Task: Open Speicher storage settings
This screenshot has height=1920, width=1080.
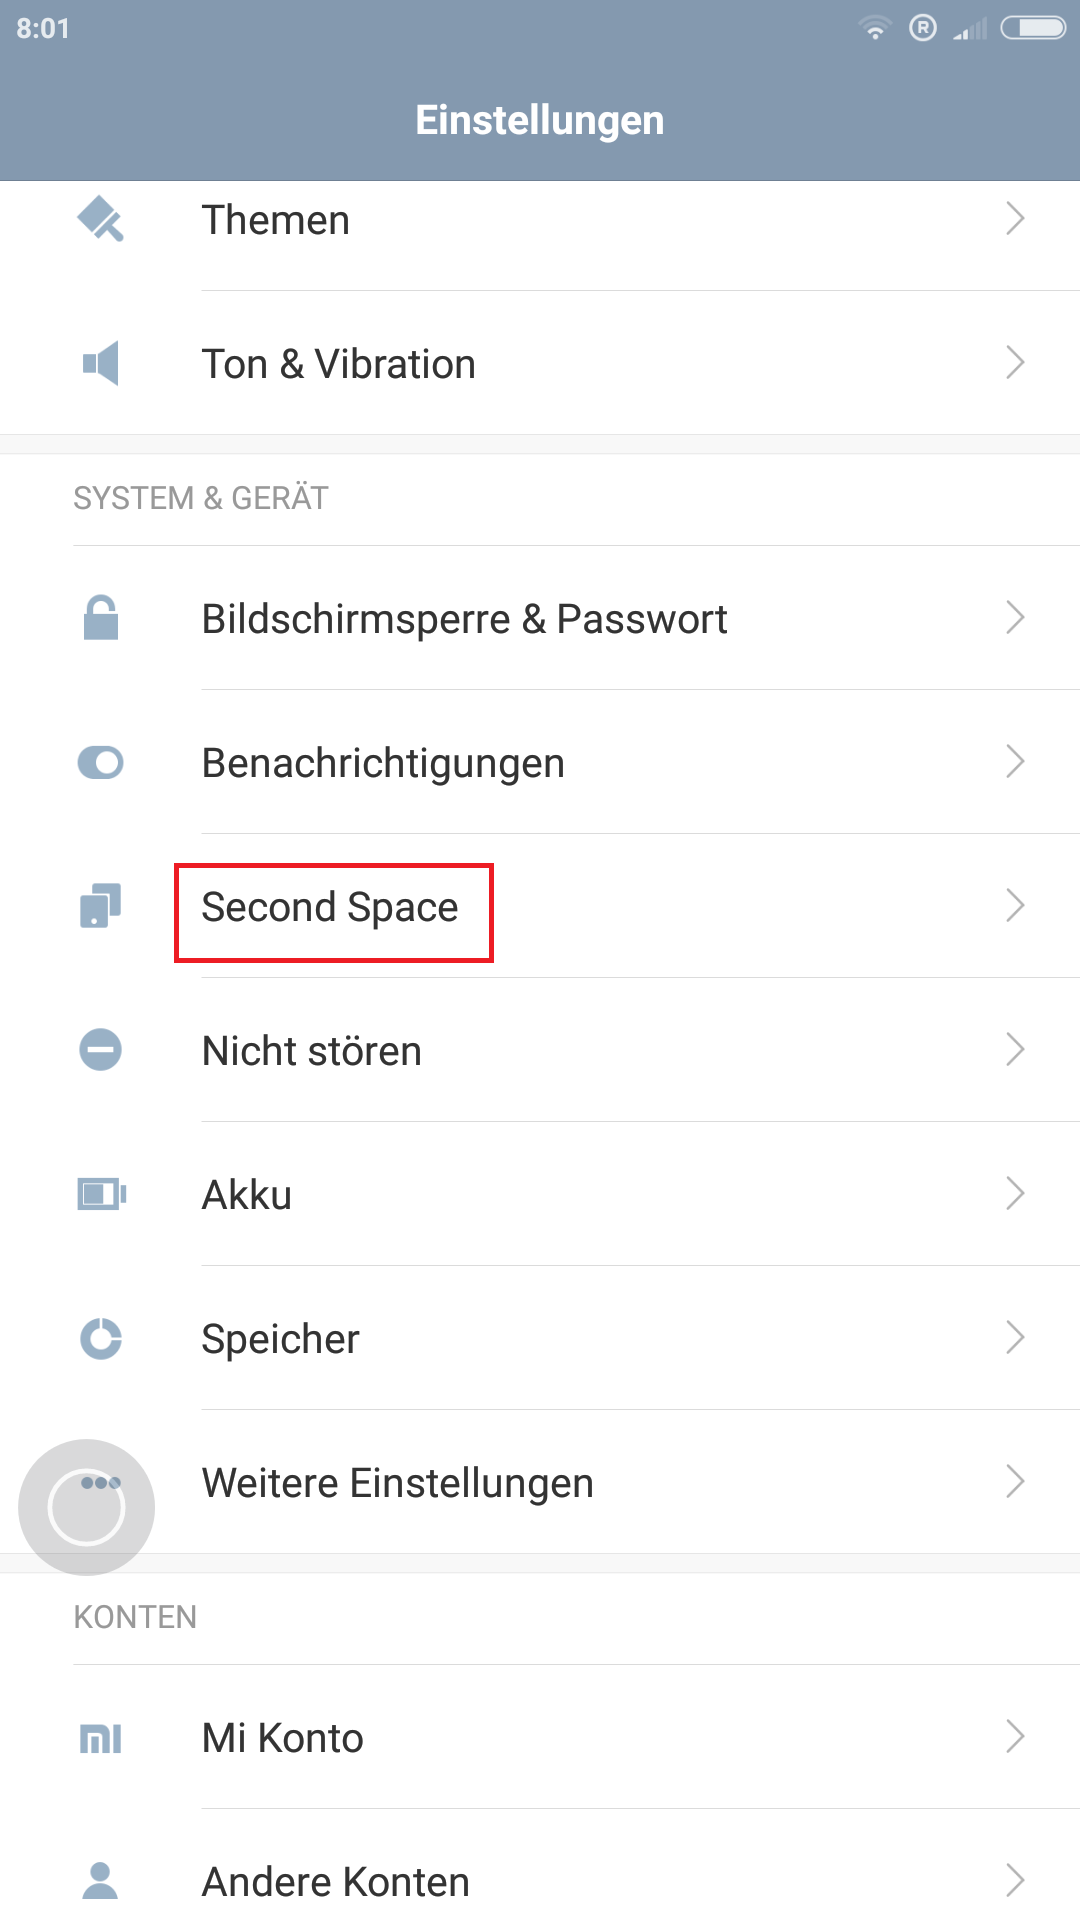Action: pos(540,1338)
